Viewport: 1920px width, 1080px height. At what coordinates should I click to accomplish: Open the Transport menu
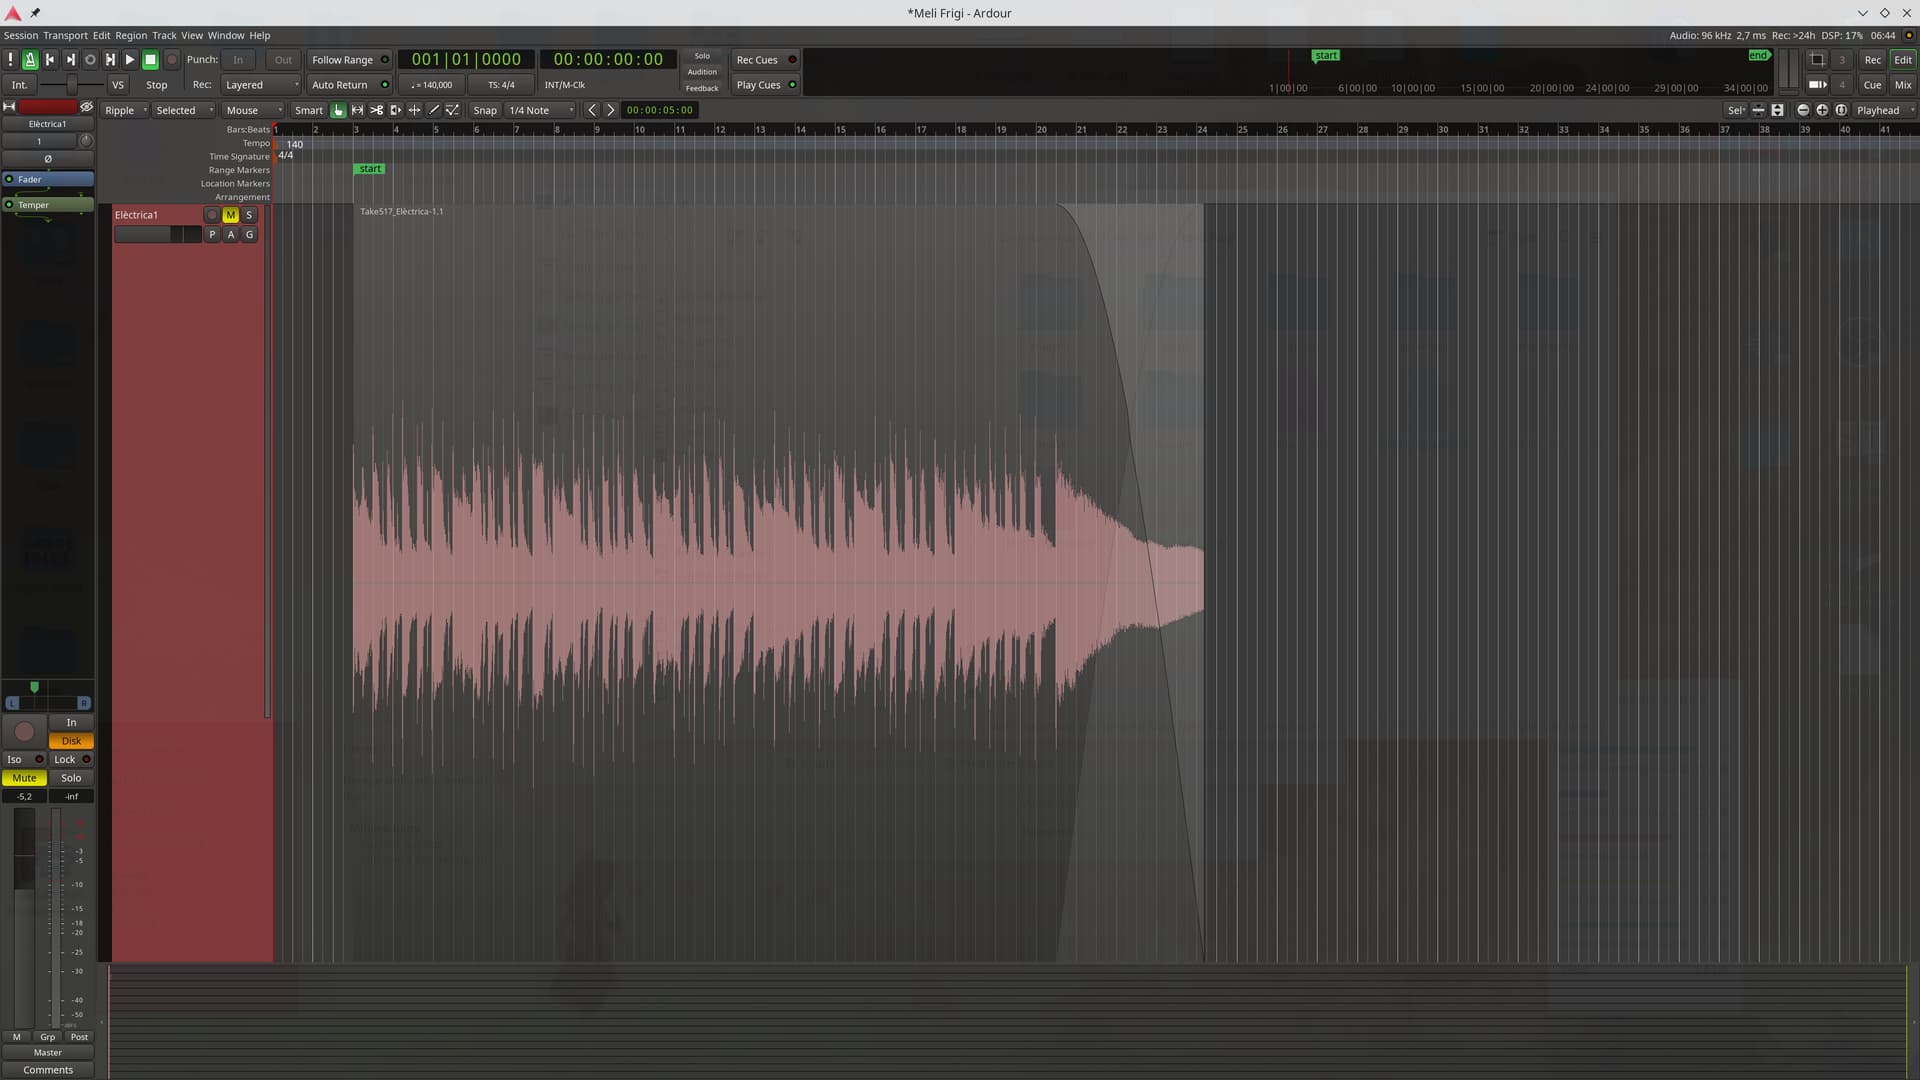click(x=65, y=35)
